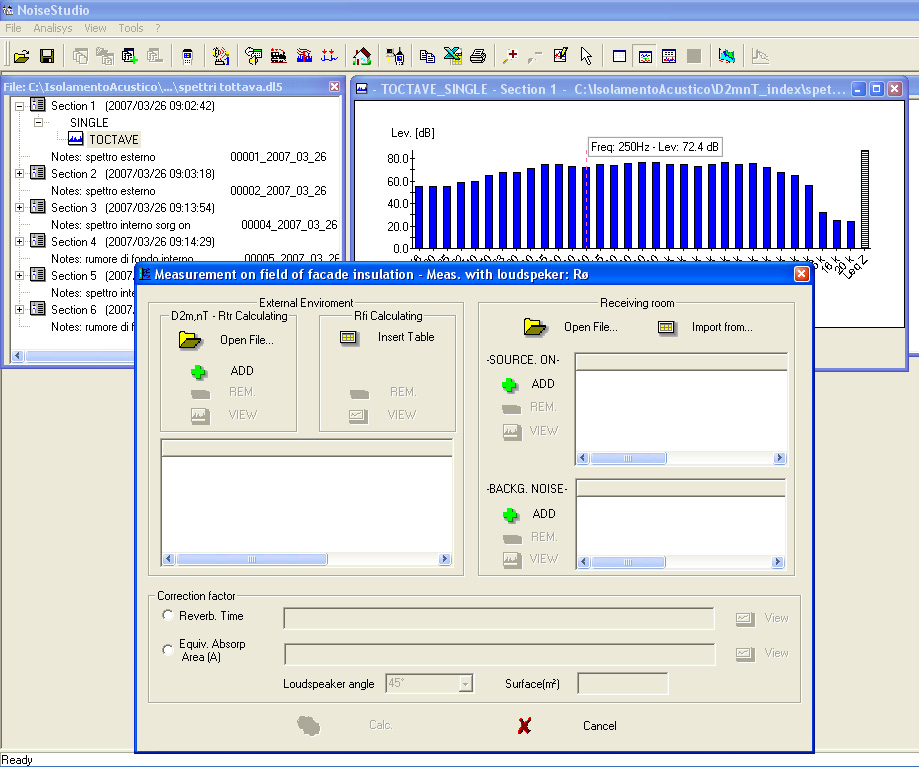This screenshot has height=767, width=919.
Task: Click the Import from table icon
Action: point(666,327)
